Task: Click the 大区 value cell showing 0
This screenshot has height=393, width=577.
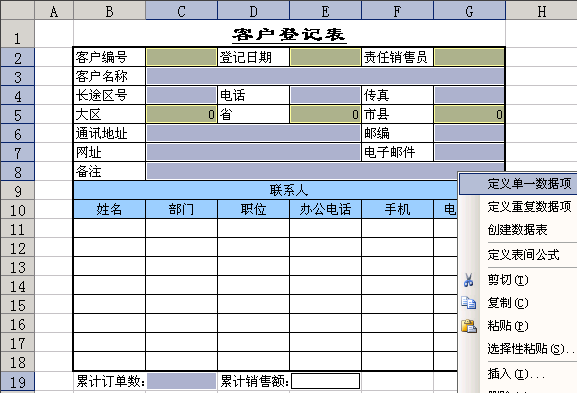Action: [181, 114]
